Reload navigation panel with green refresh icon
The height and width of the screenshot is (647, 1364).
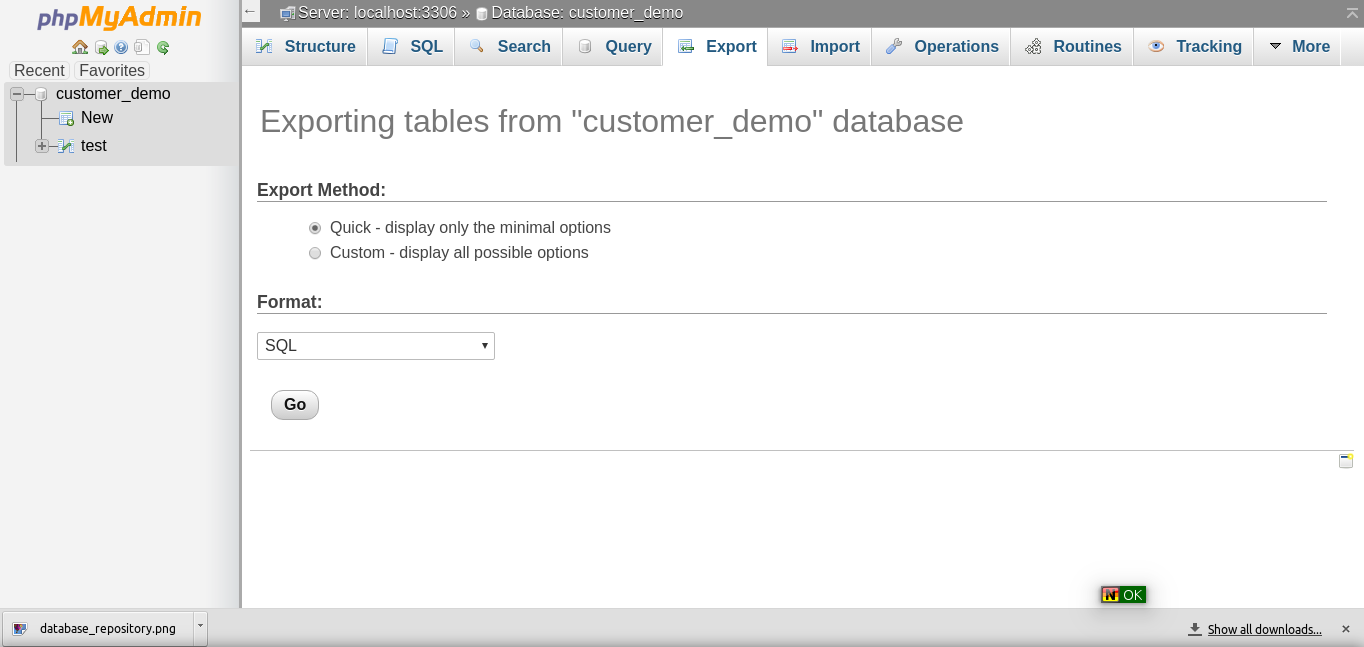coord(163,47)
